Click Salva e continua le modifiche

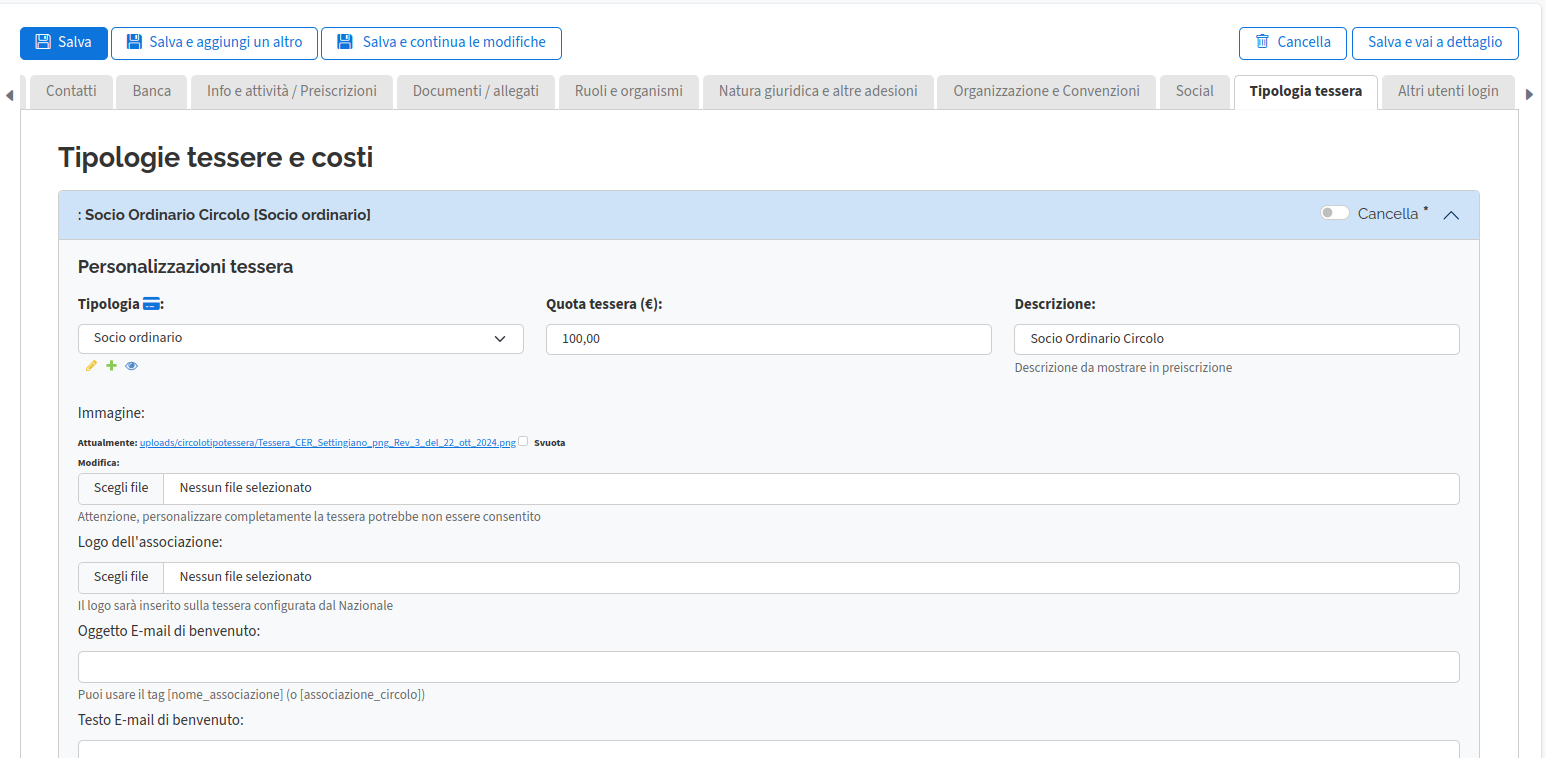pyautogui.click(x=441, y=43)
